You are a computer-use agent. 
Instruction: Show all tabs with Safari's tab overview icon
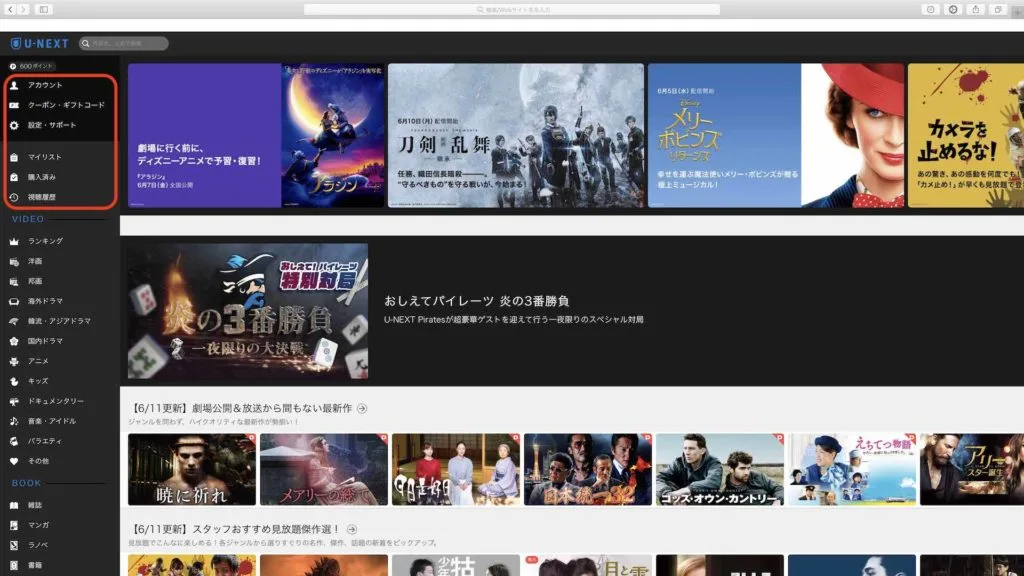click(x=998, y=10)
